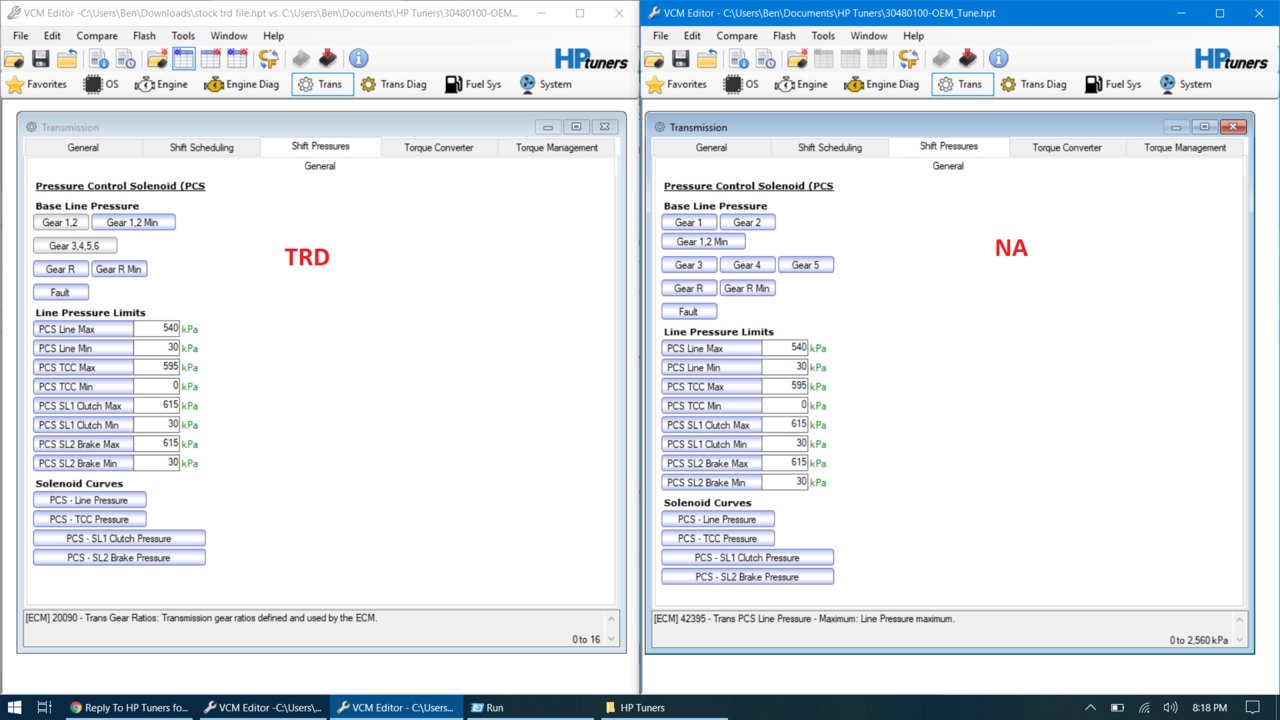Open Favorites star in left TRD window
The image size is (1280, 720).
tap(36, 84)
